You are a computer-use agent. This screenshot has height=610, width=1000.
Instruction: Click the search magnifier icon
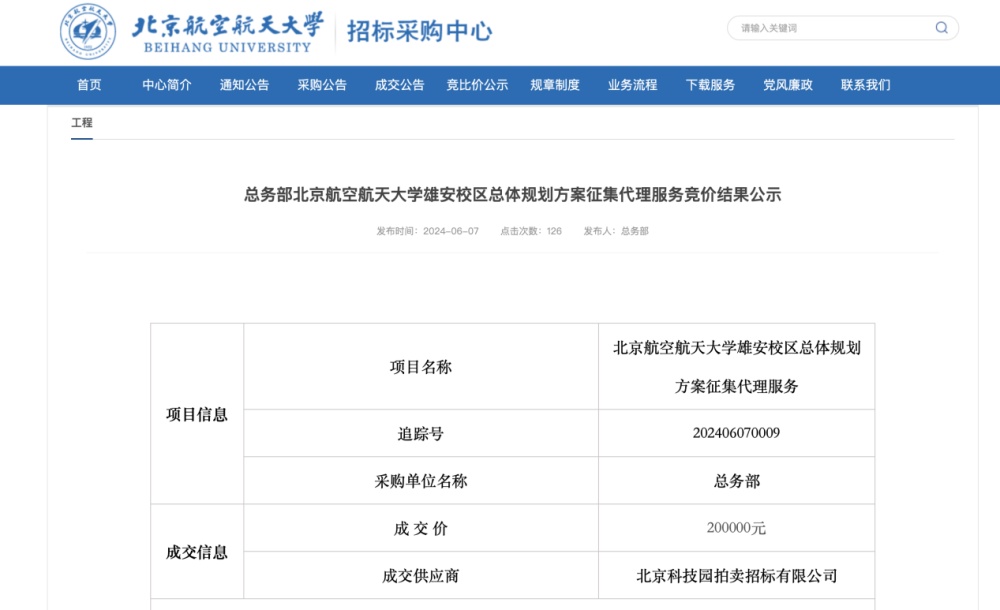point(941,28)
